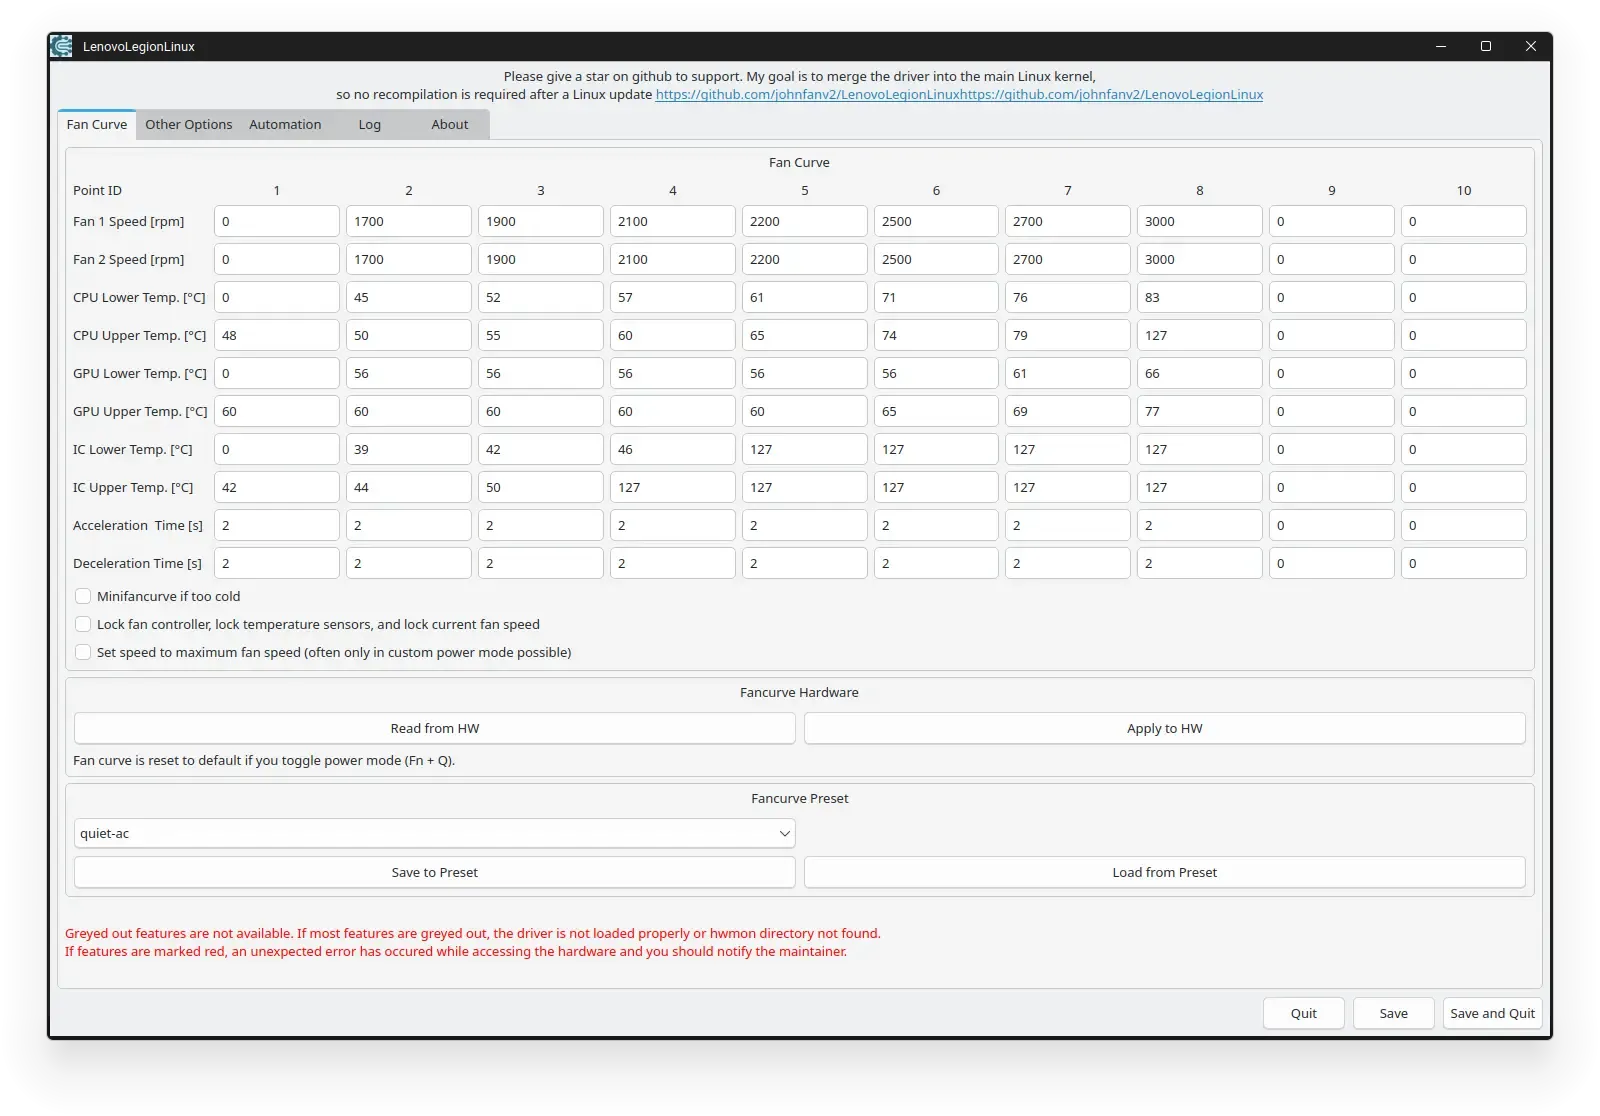1600x1116 pixels.
Task: Click Acceleration Time field for point 1
Action: [x=277, y=525]
